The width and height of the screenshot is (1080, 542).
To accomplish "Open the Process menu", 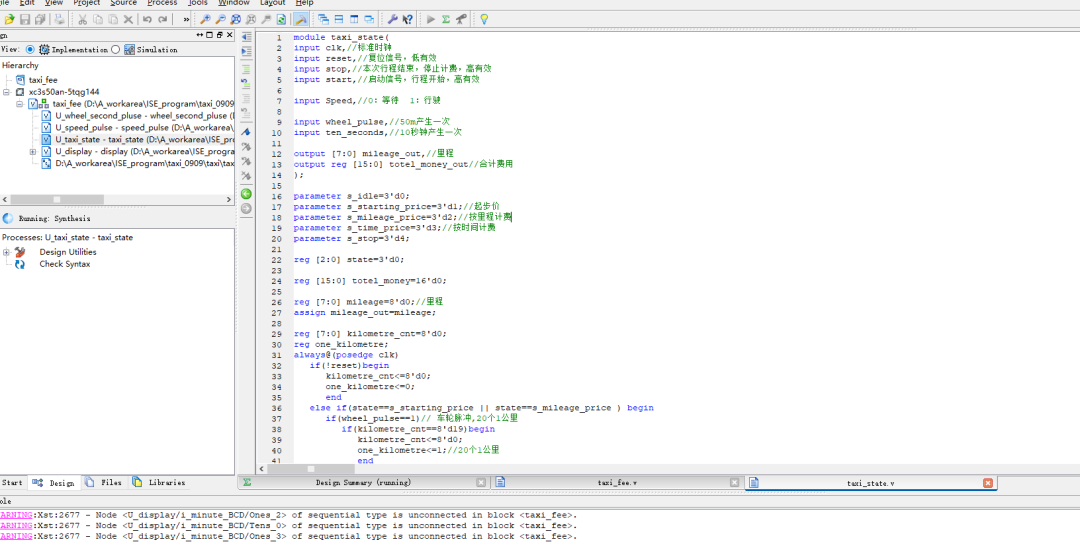I will pos(162,3).
